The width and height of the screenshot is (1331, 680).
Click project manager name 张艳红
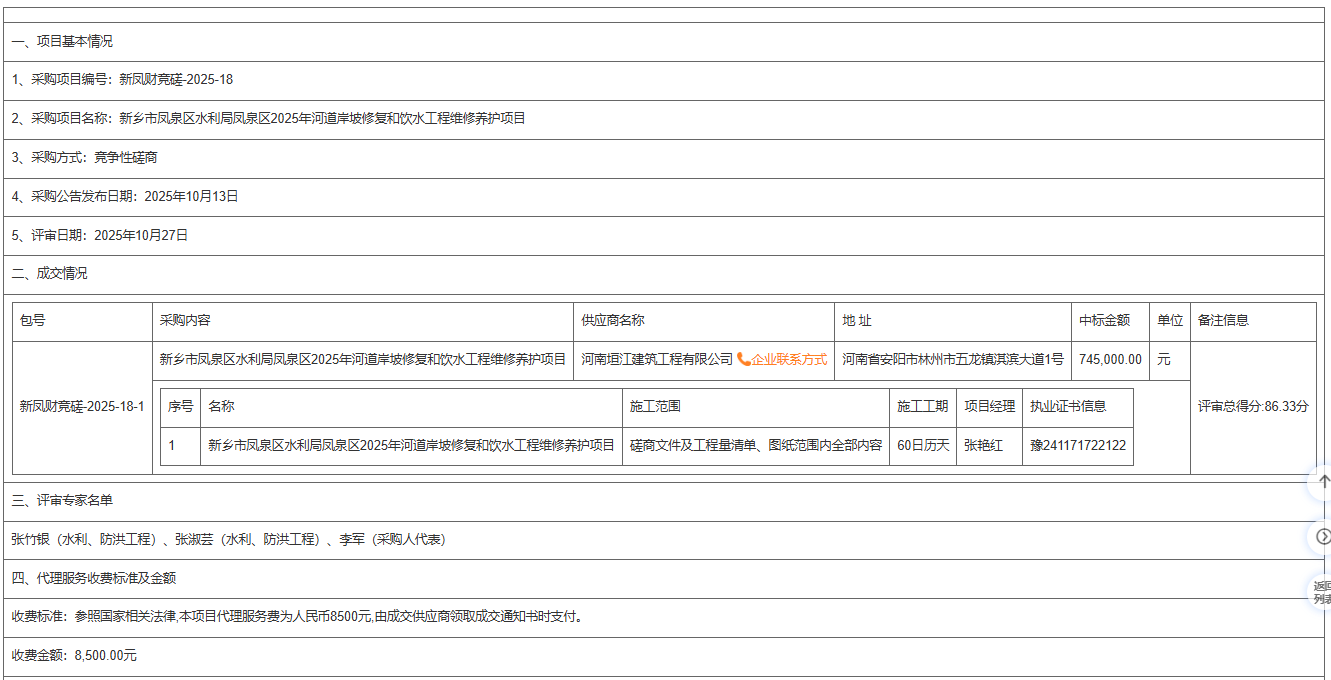983,446
